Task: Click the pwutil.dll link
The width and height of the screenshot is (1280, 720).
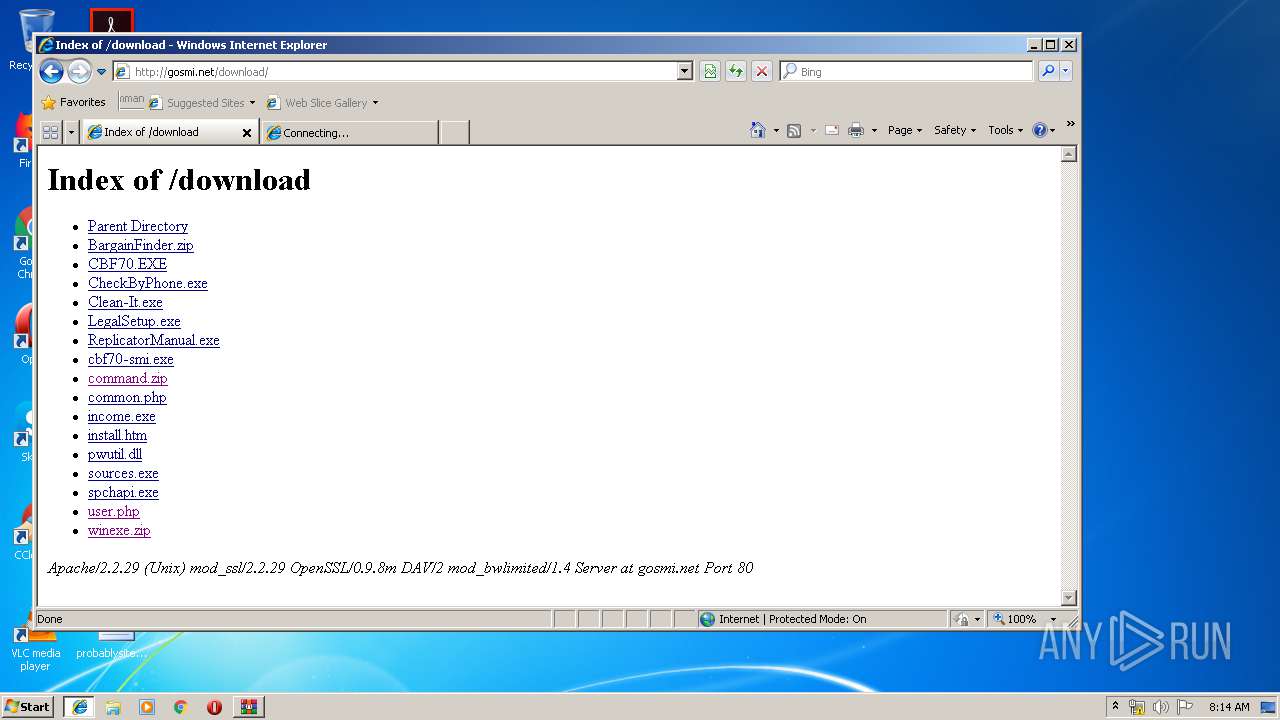Action: (115, 454)
